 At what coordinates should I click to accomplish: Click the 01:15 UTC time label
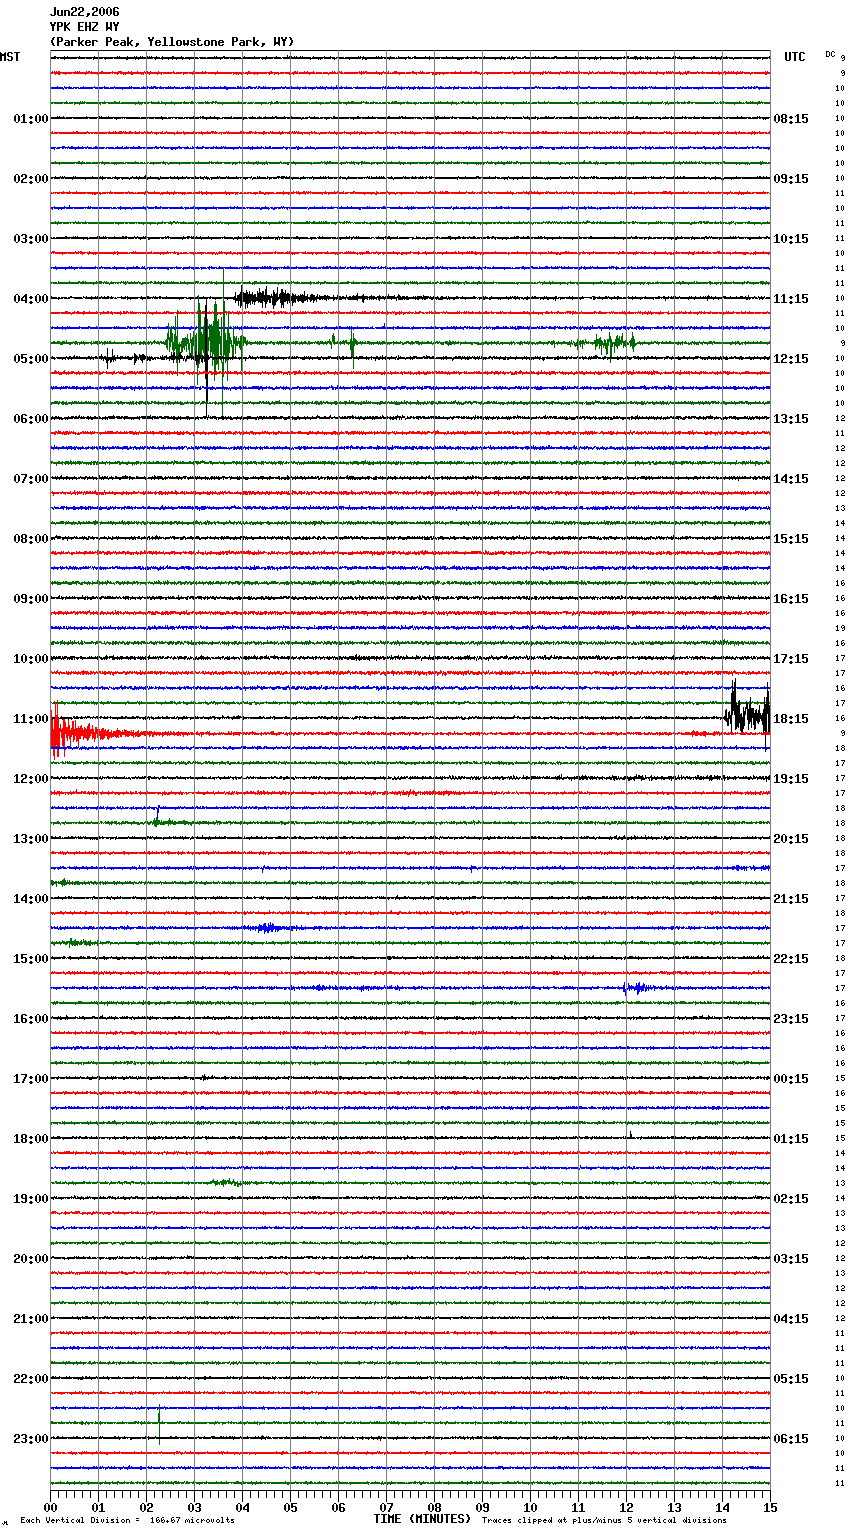point(791,1139)
